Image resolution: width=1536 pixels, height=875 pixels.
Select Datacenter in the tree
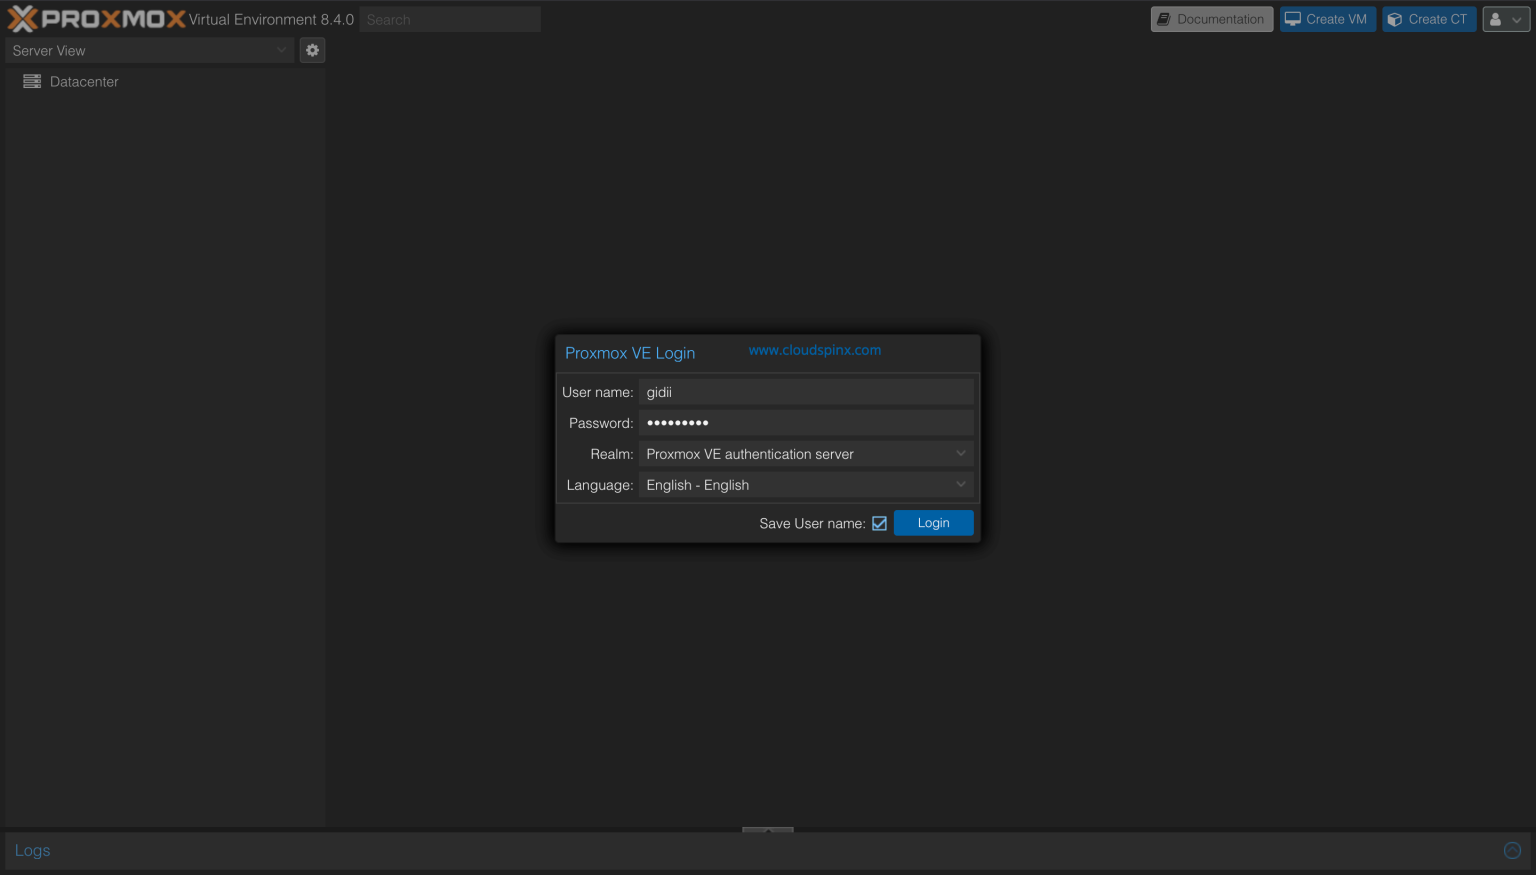[84, 81]
